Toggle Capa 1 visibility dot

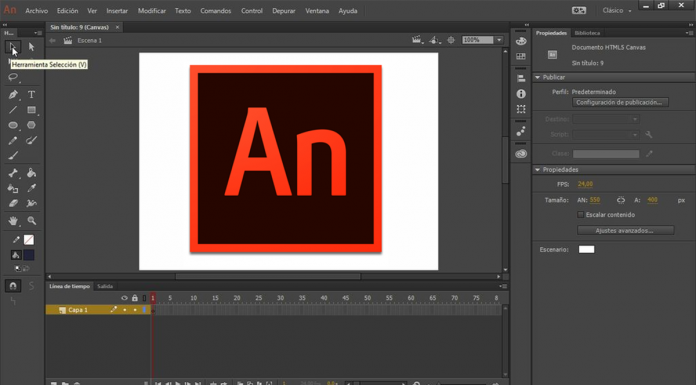click(x=125, y=310)
